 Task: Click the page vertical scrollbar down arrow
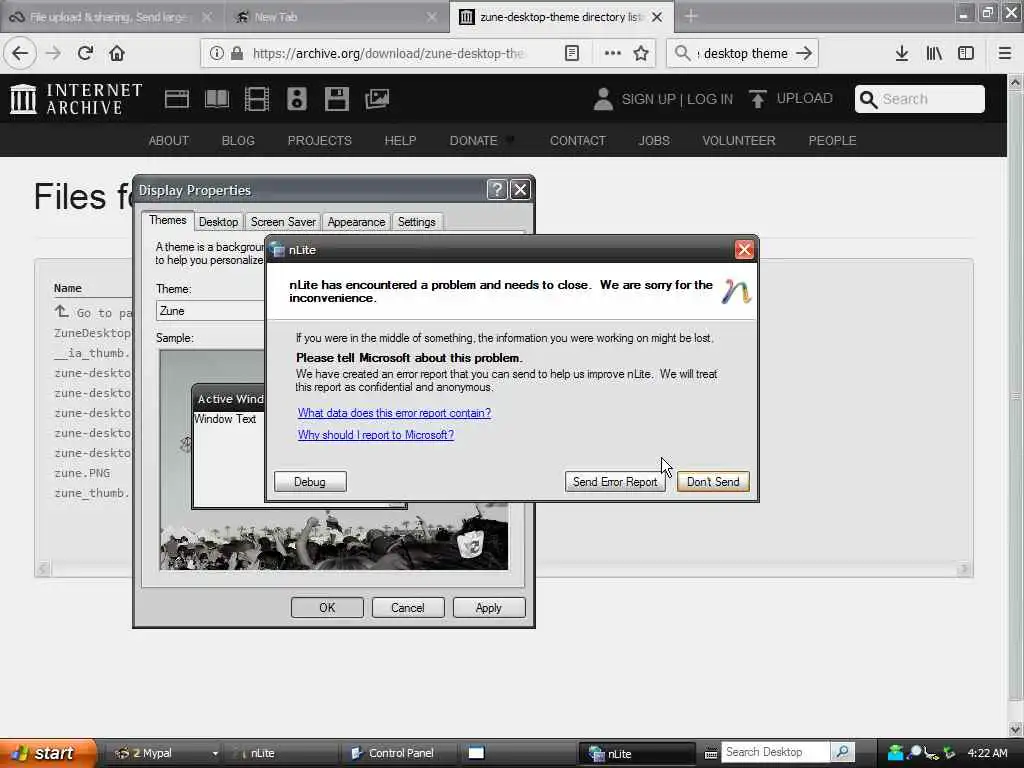coord(1015,729)
